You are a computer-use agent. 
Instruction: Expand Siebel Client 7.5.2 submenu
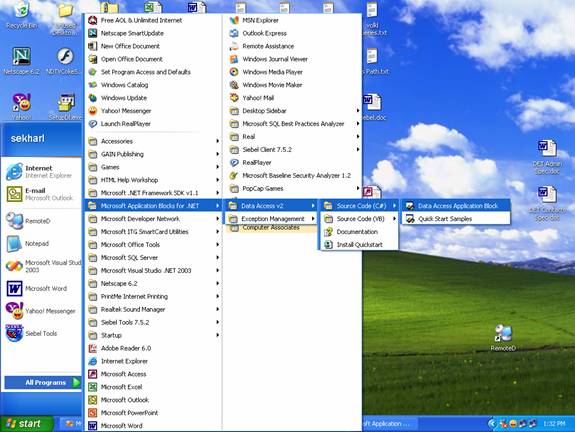tap(293, 150)
